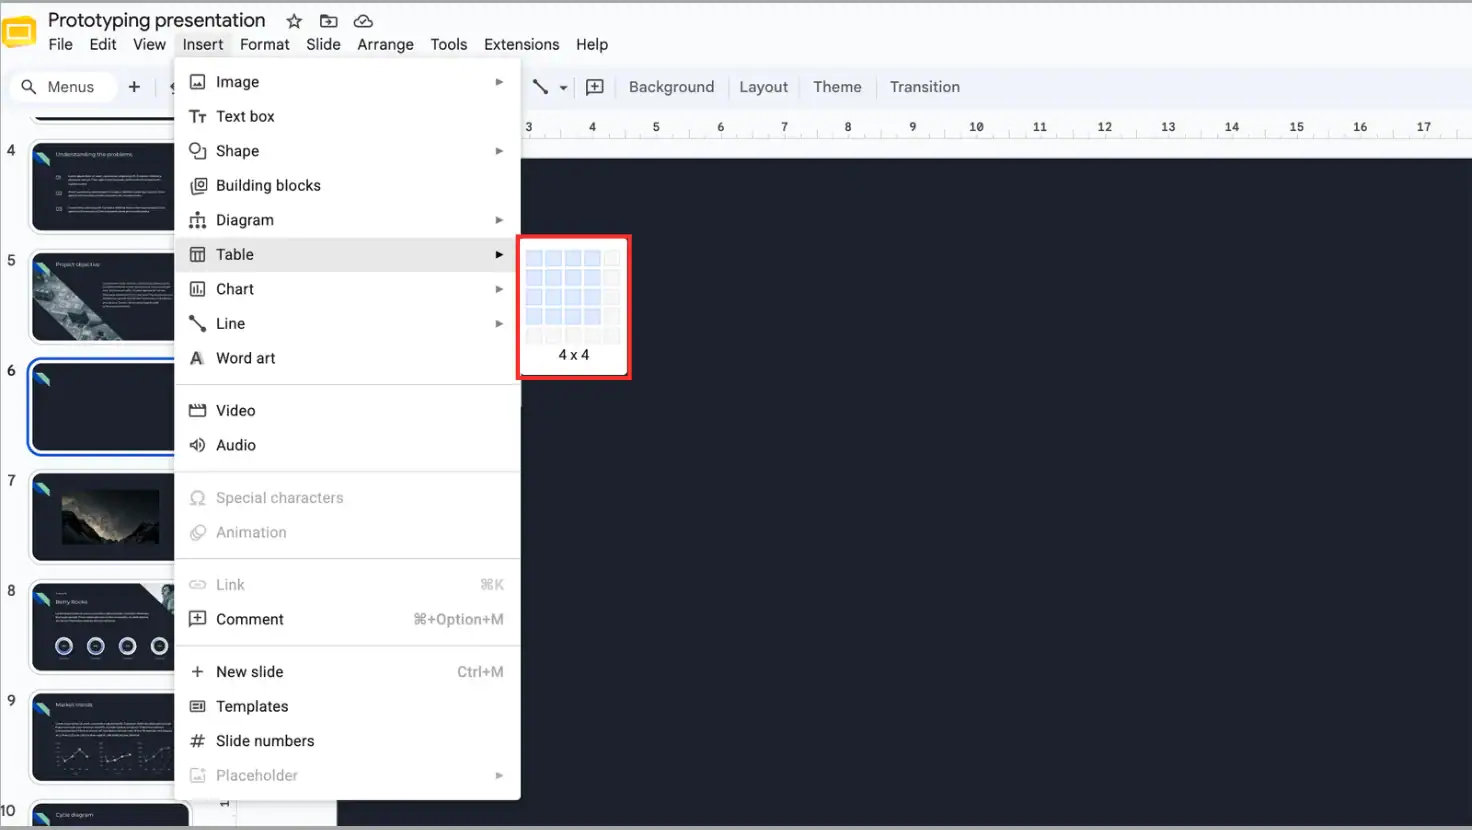Click the Transition button
The image size is (1472, 830).
pyautogui.click(x=925, y=87)
